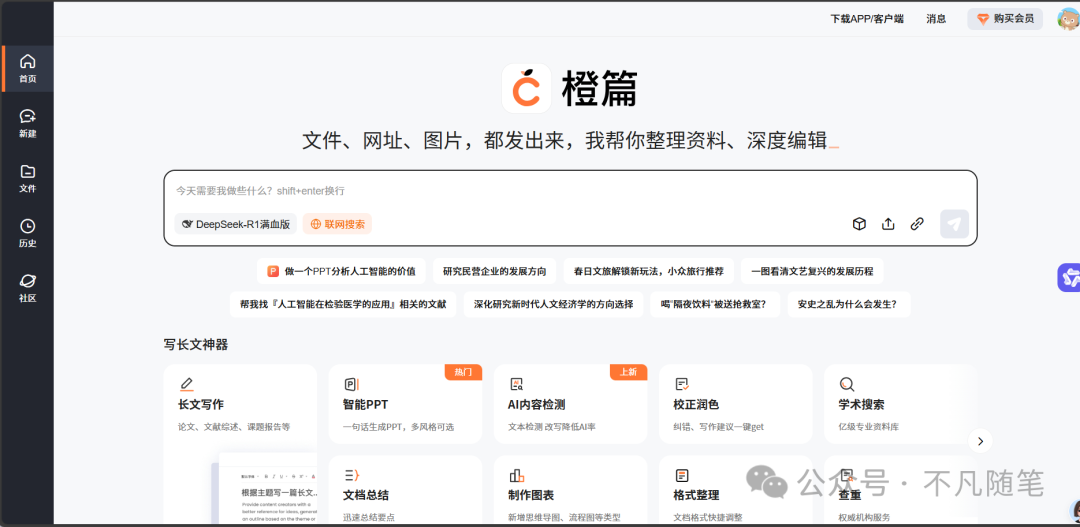Open the 格式整理 card title

click(x=696, y=495)
